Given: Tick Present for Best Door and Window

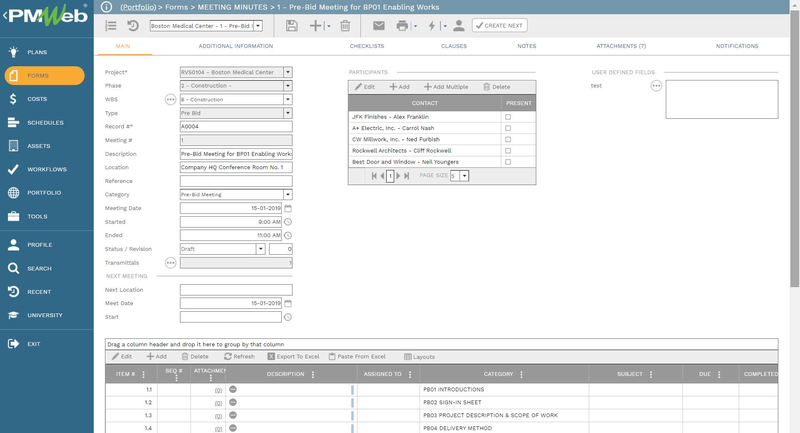Looking at the screenshot, I should [x=508, y=161].
